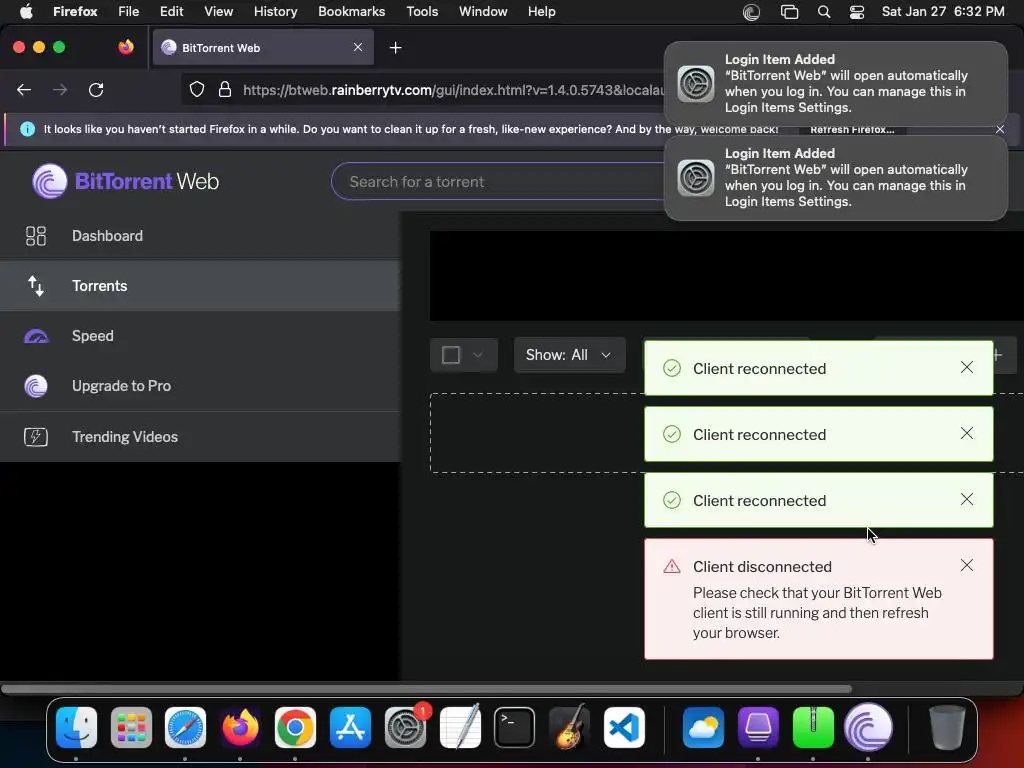Viewport: 1024px width, 768px height.
Task: Open the Speed gauge icon
Action: click(x=36, y=336)
